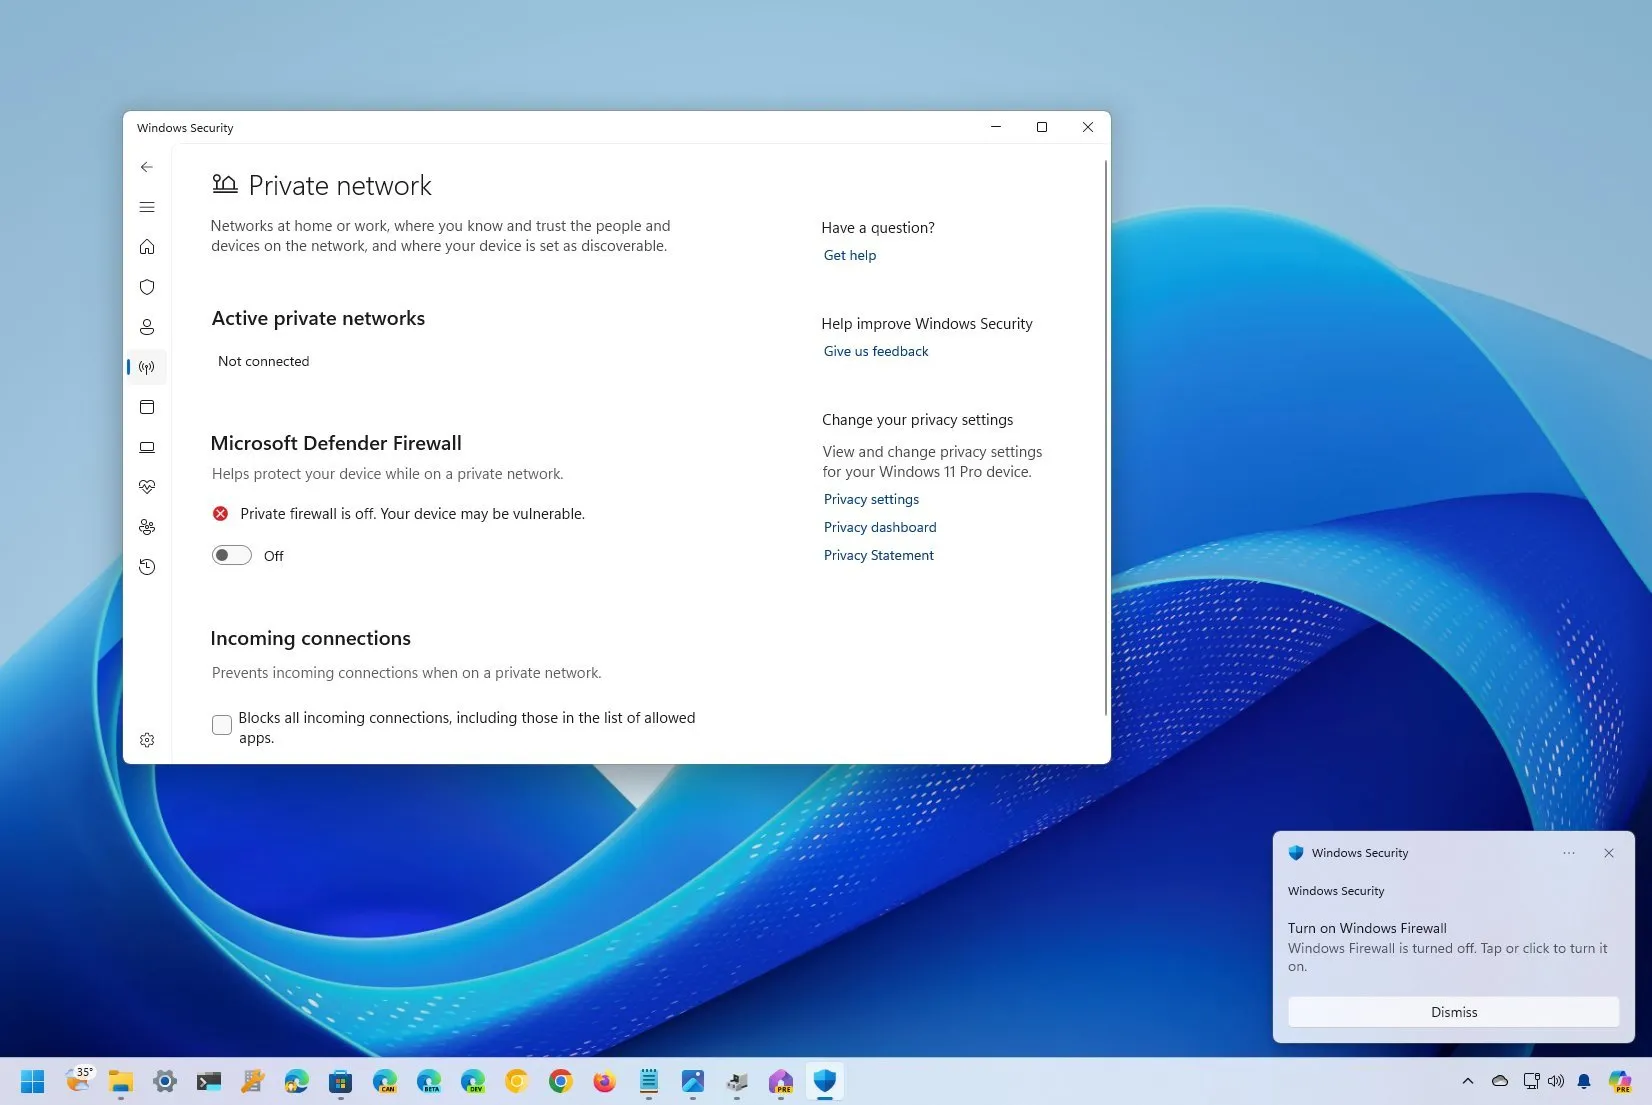This screenshot has width=1652, height=1105.
Task: Open Privacy Statement link
Action: pyautogui.click(x=879, y=555)
